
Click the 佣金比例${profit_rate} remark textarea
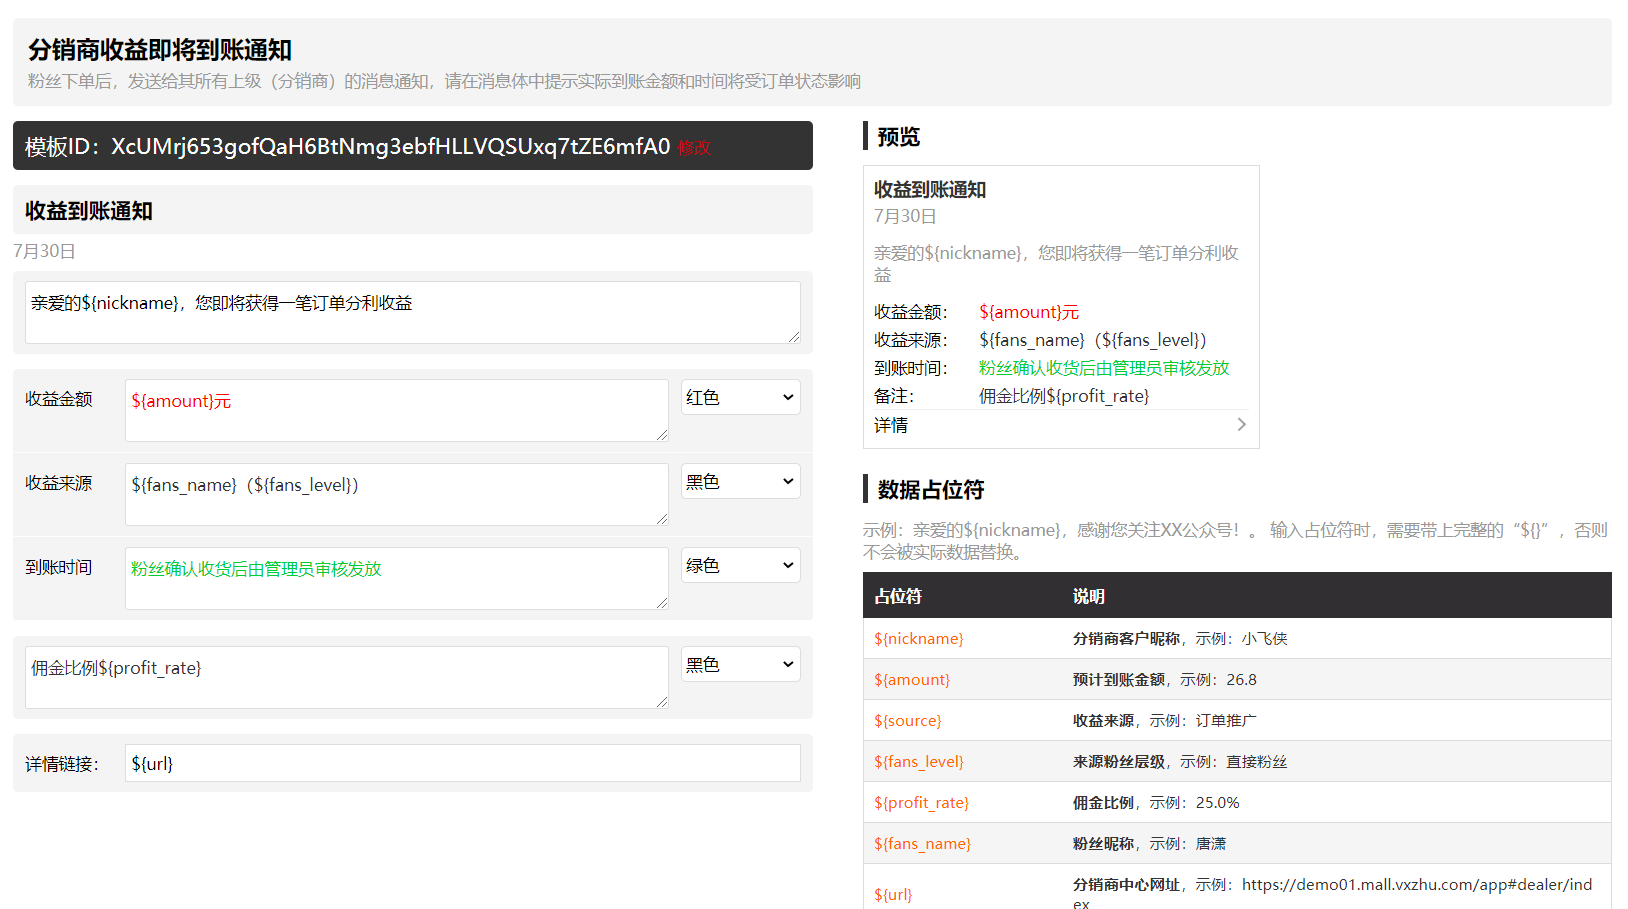coord(346,677)
